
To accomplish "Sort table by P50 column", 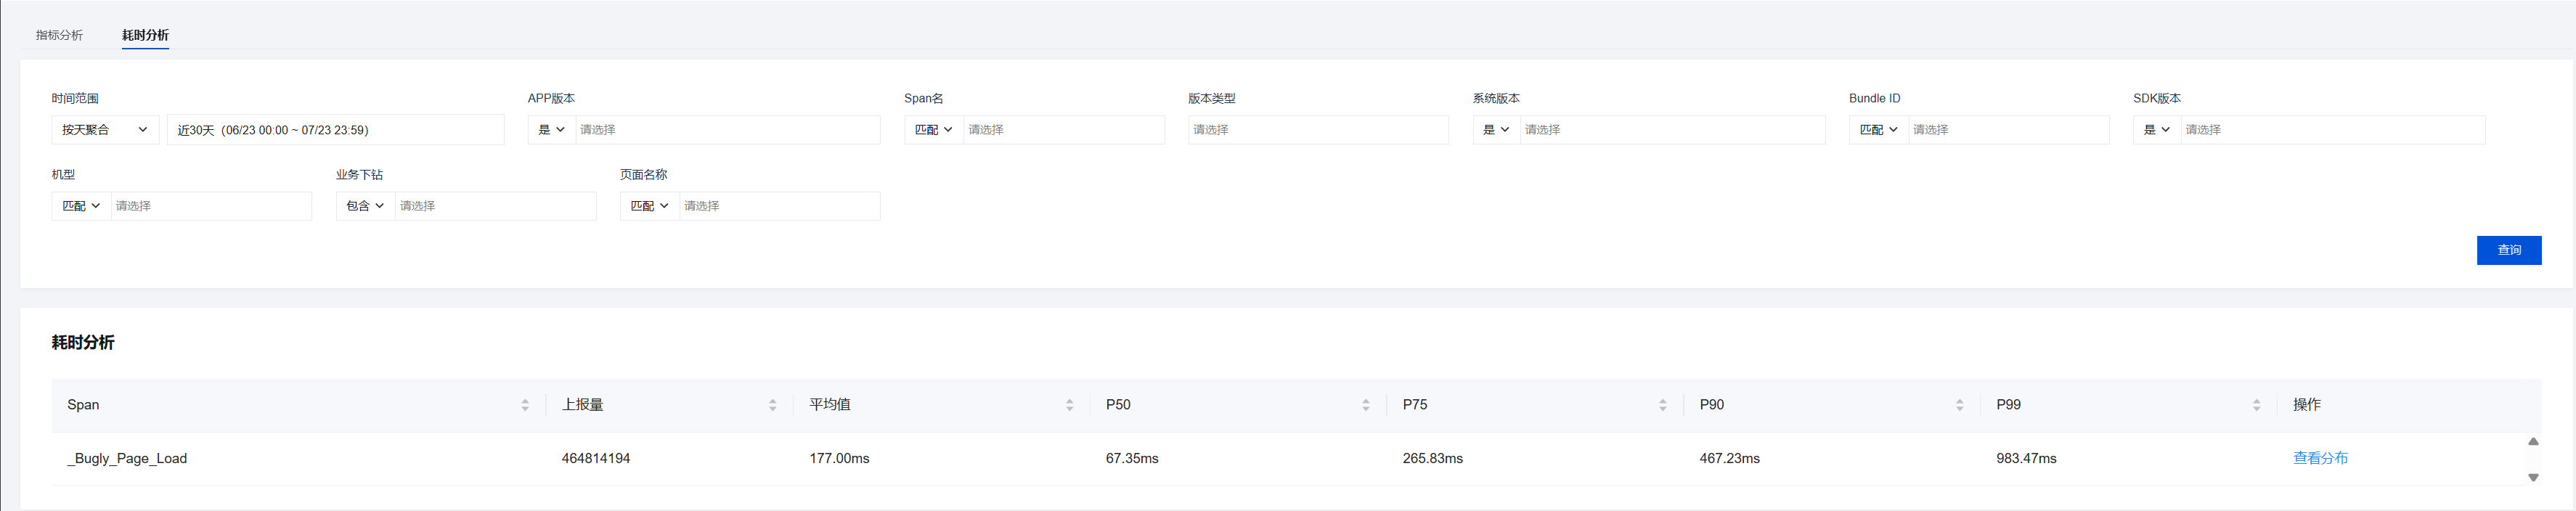I will (x=1365, y=405).
